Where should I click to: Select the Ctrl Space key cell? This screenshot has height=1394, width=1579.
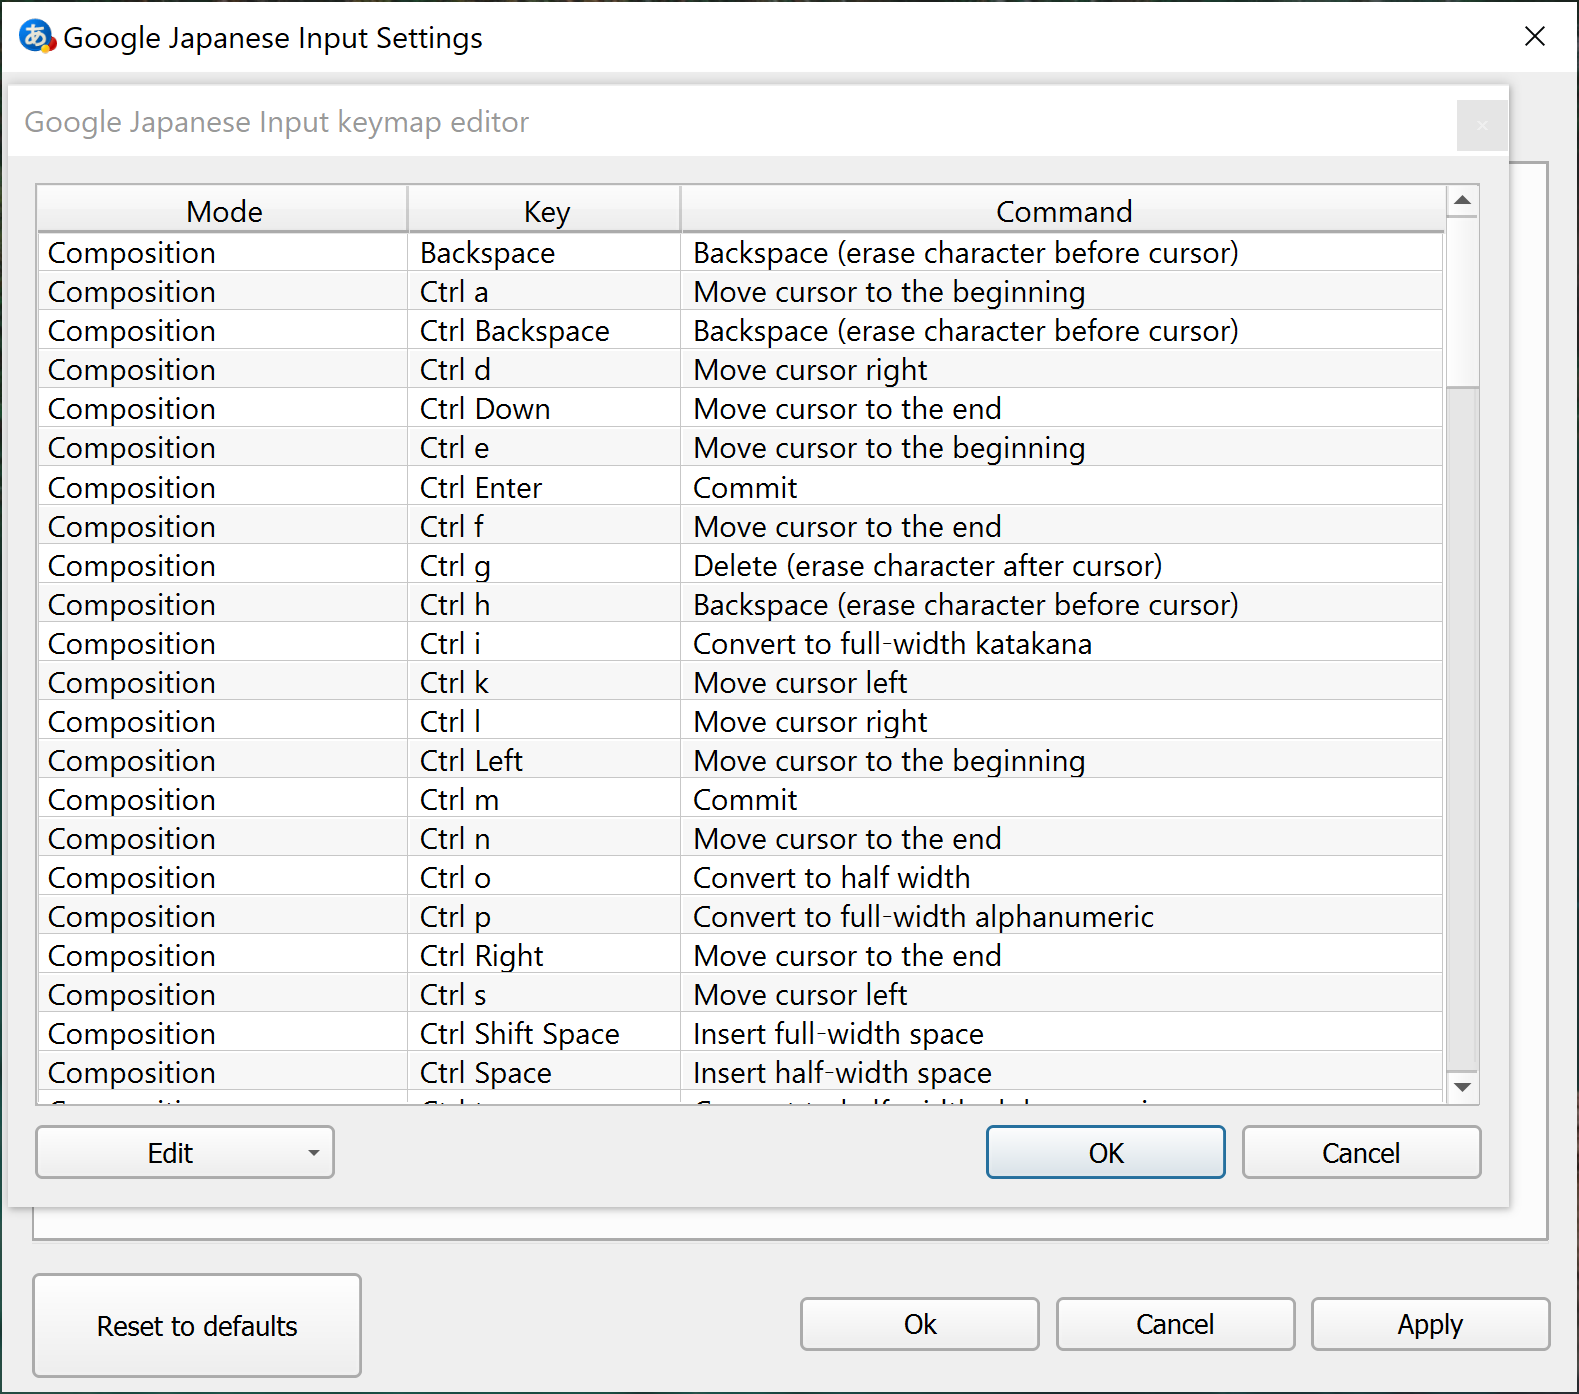pos(544,1073)
